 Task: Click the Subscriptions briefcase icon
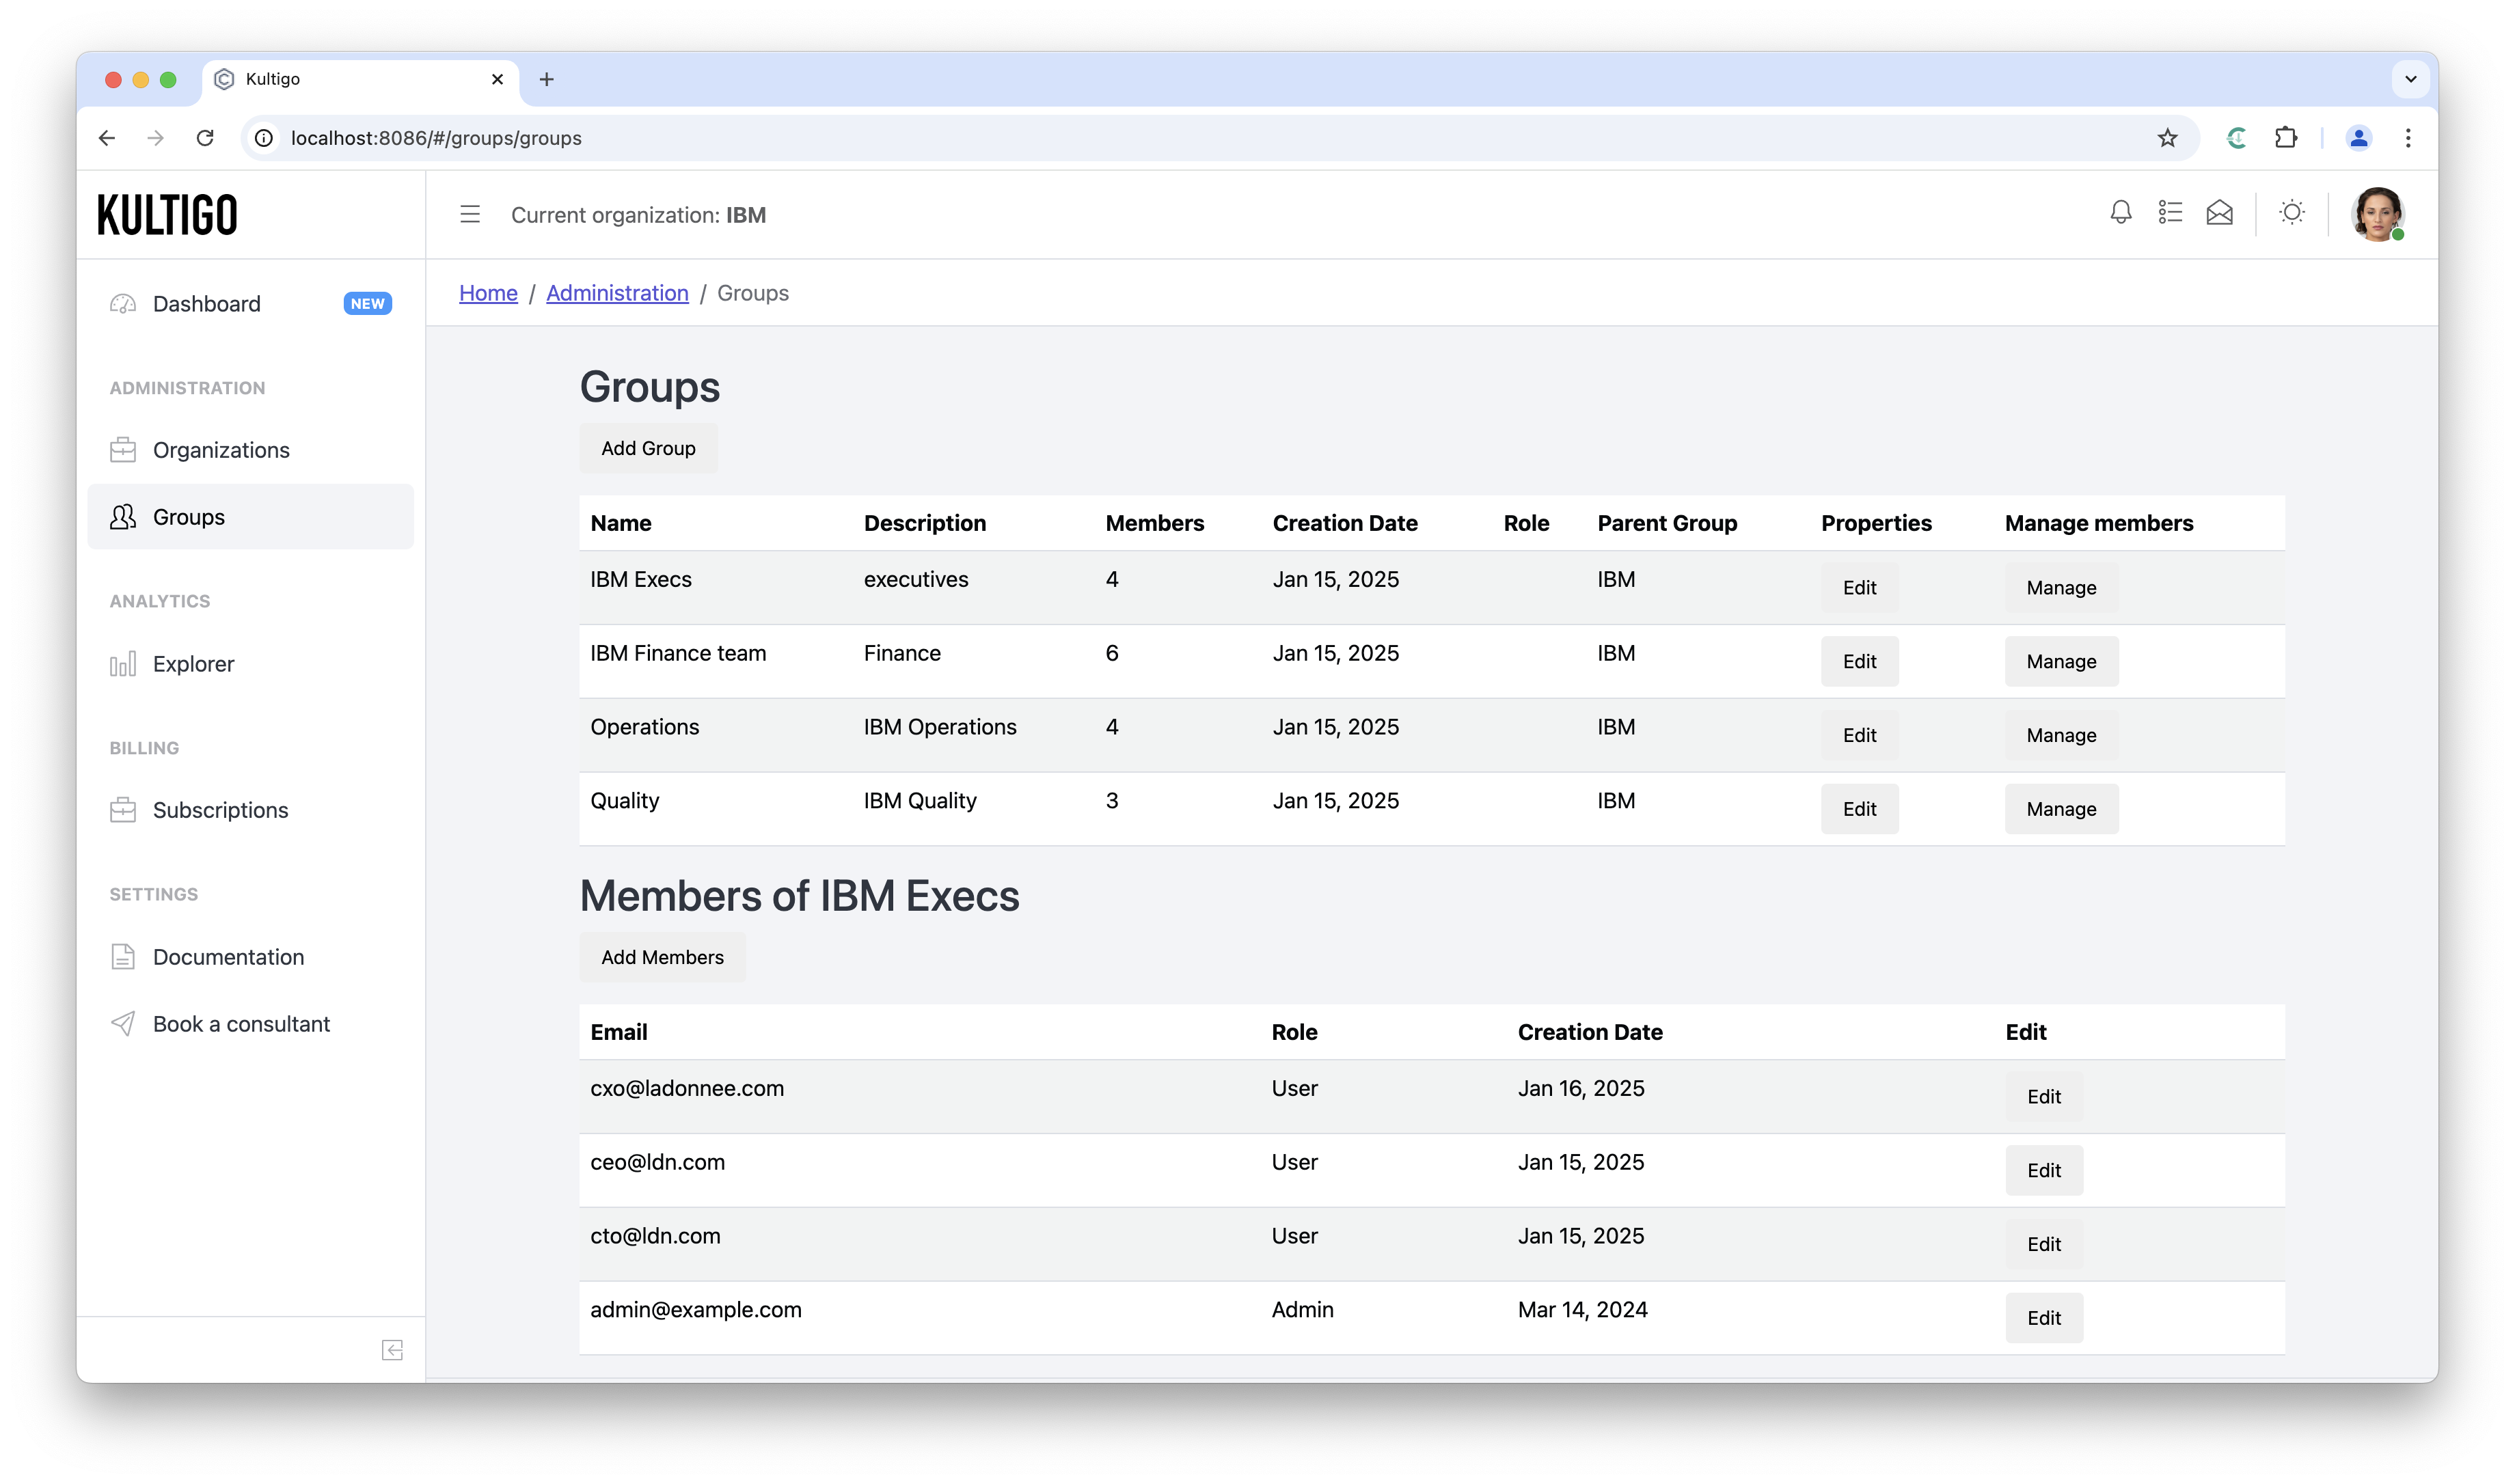point(123,810)
